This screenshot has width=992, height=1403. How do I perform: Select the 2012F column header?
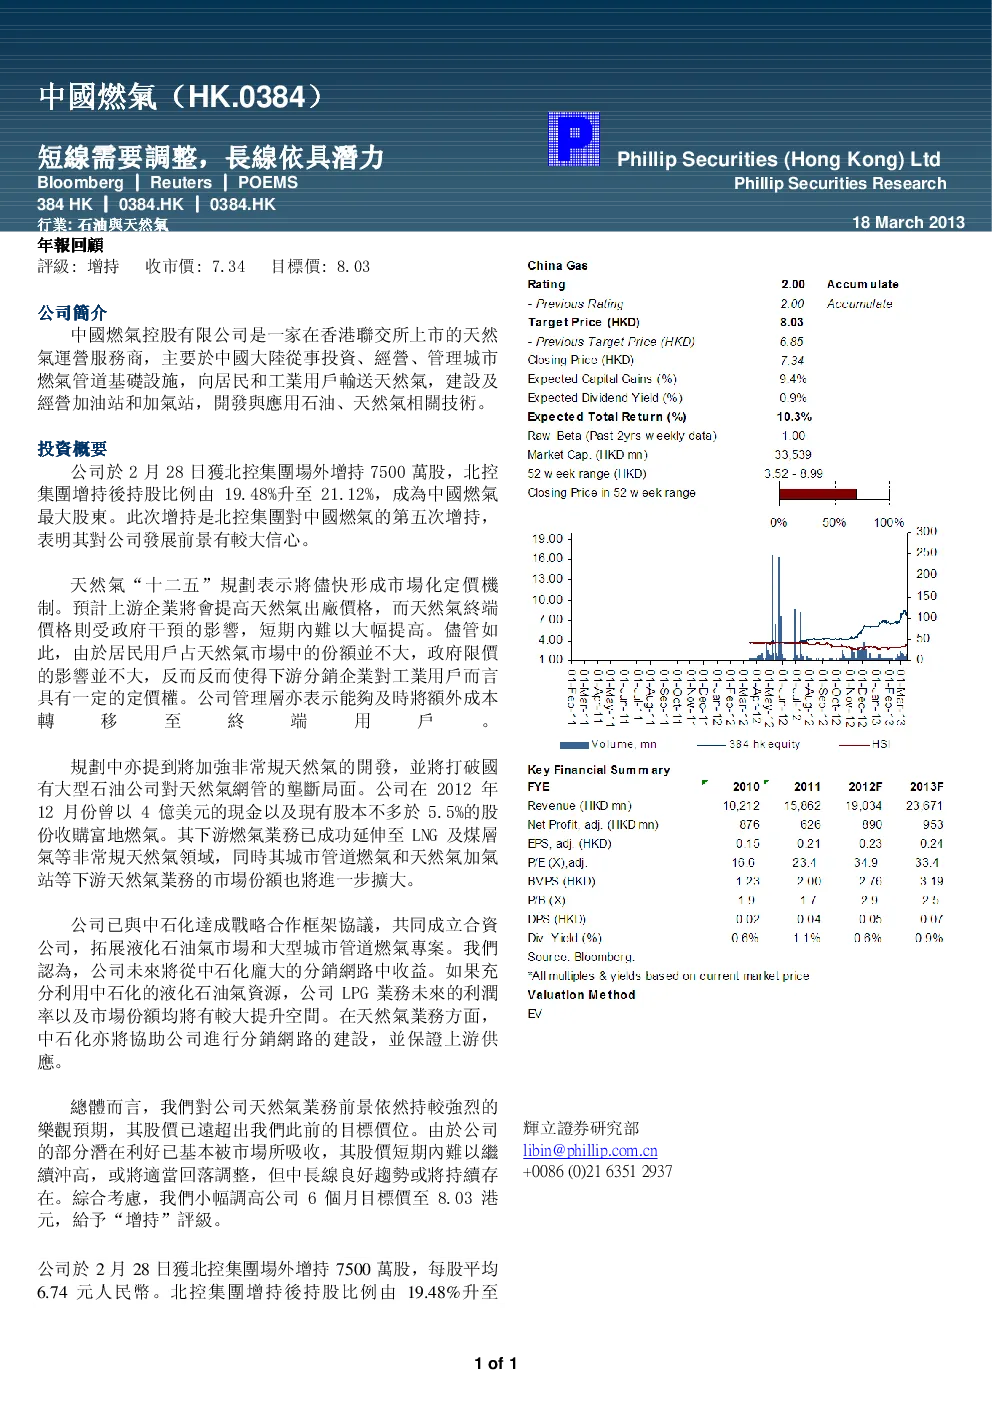[865, 787]
